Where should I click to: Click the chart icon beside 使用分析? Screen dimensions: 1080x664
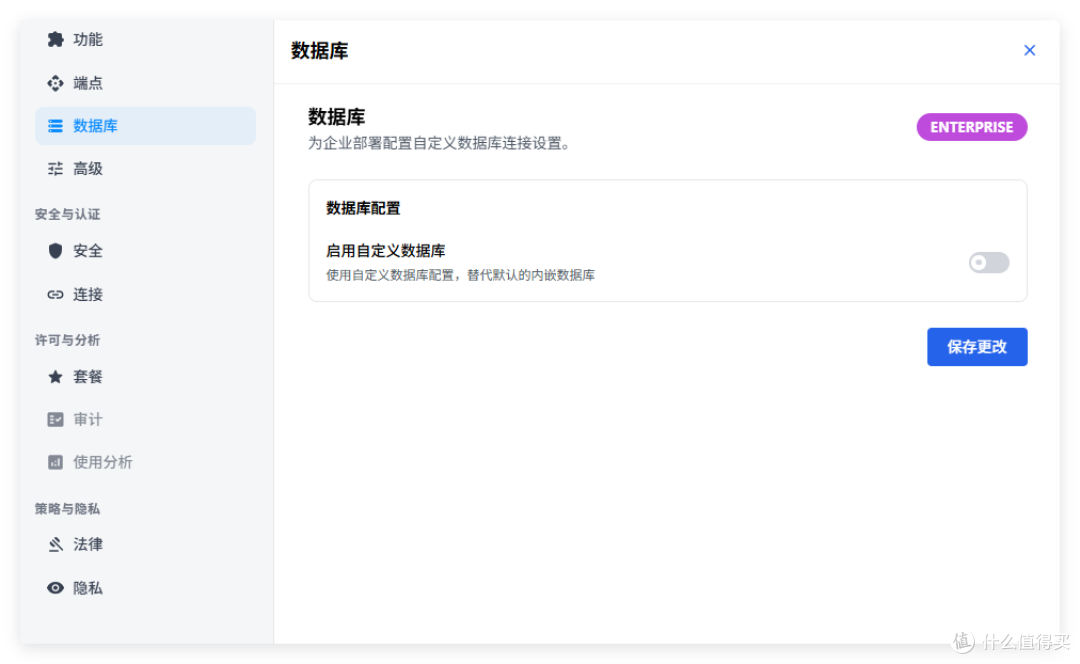pyautogui.click(x=55, y=462)
